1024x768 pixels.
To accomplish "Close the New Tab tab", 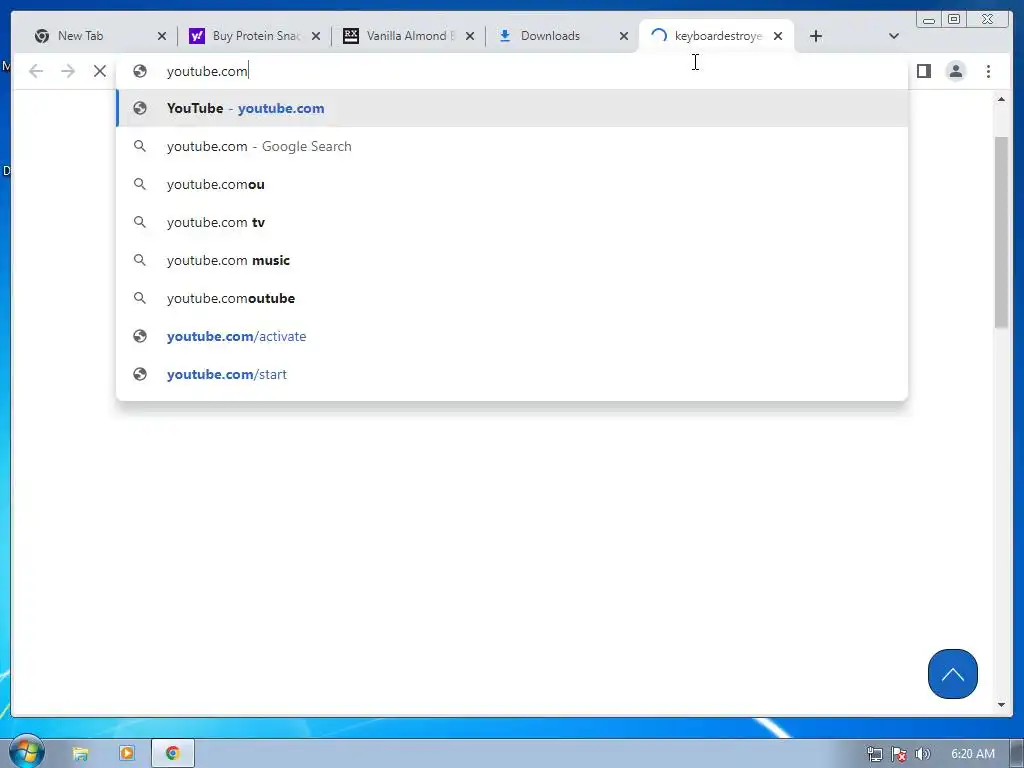I will click(162, 36).
